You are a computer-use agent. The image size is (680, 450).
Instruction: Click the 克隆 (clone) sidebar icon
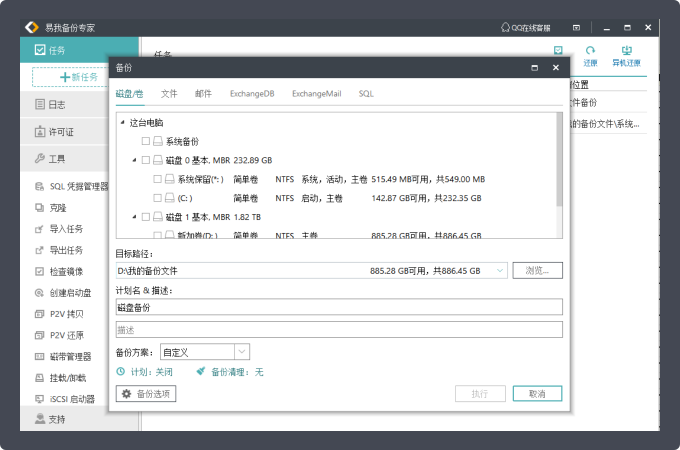39,207
